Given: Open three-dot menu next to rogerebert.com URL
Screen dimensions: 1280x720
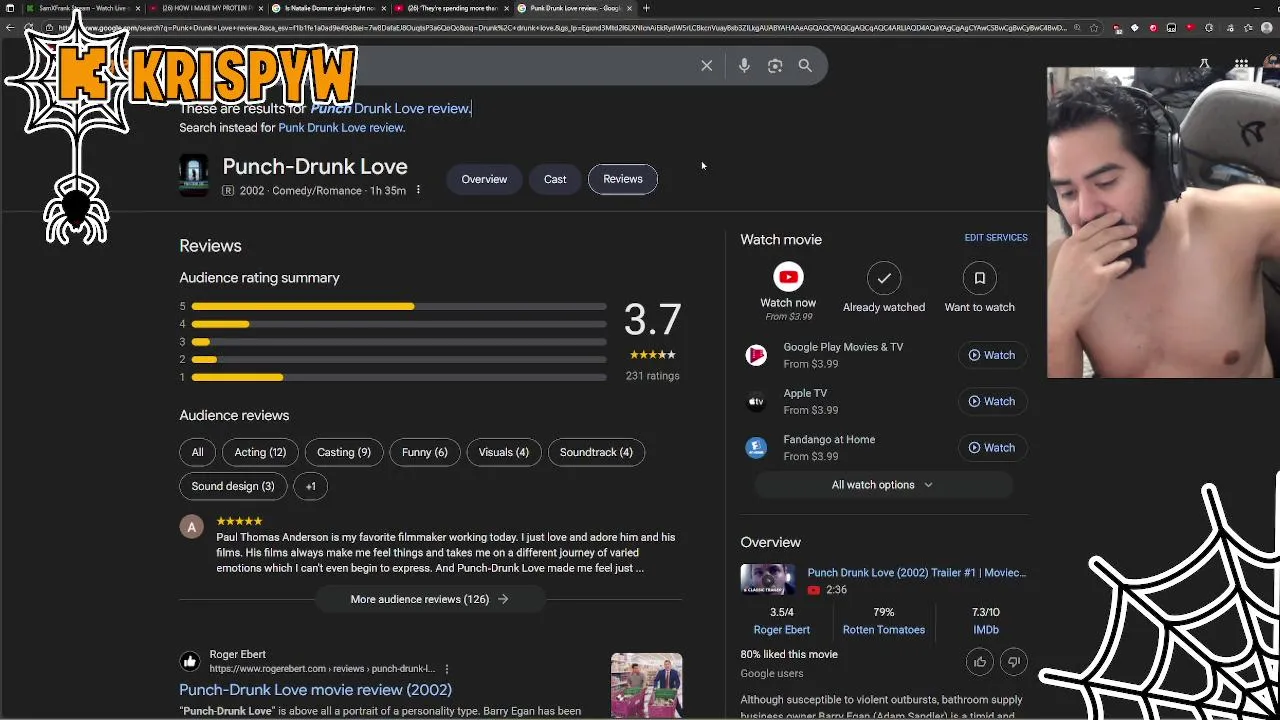Looking at the screenshot, I should (447, 669).
